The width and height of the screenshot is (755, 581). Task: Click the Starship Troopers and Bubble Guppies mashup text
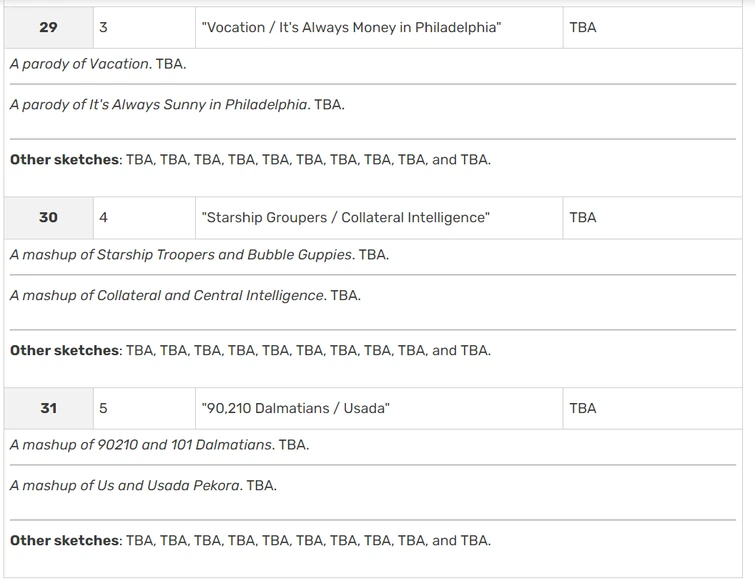pos(199,255)
